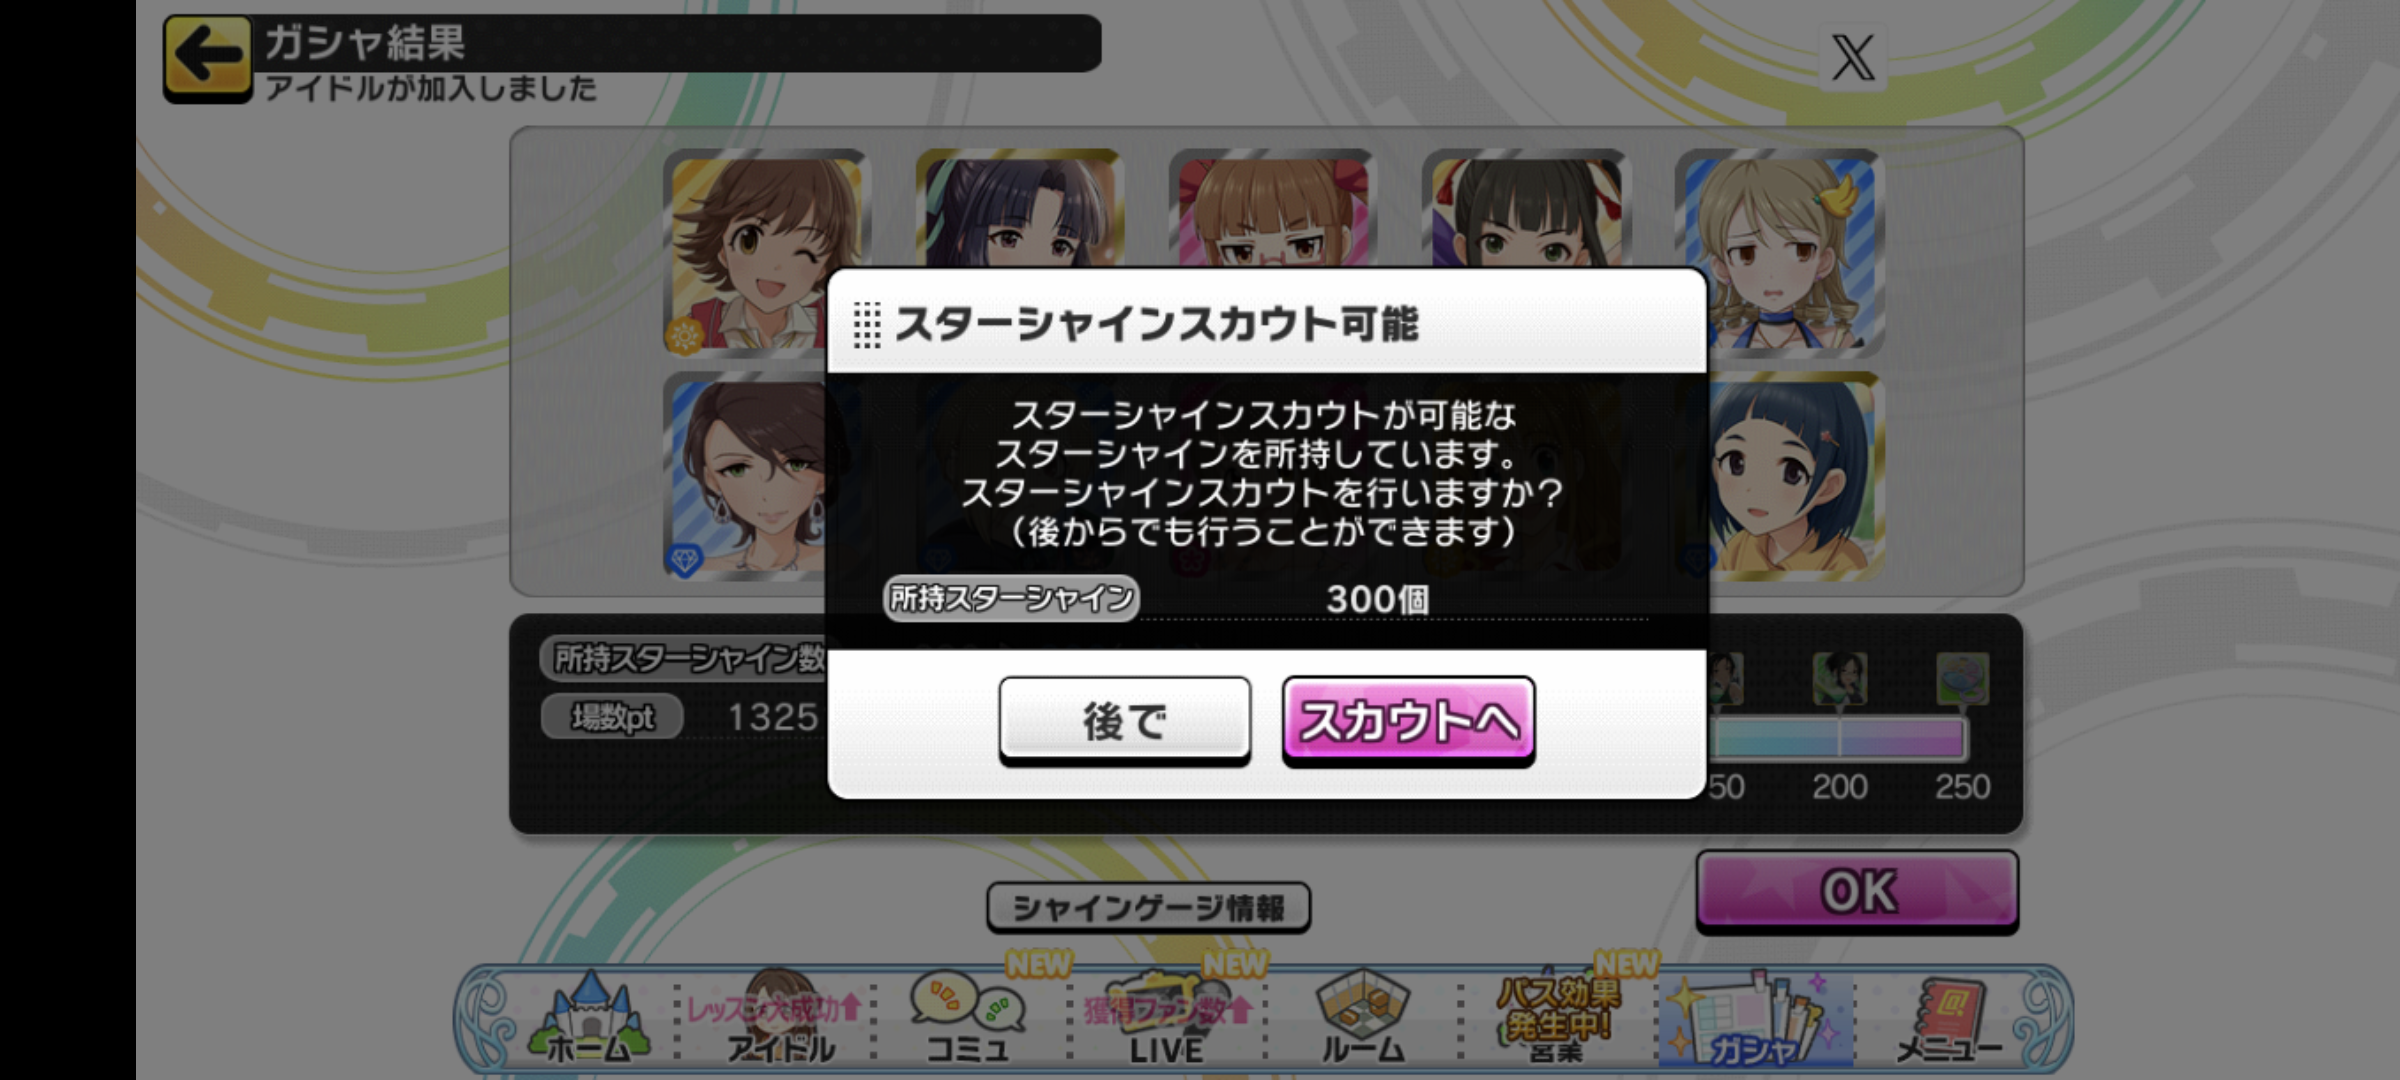Open the LIVE menu icon
This screenshot has height=1080, width=2400.
click(x=1166, y=1017)
